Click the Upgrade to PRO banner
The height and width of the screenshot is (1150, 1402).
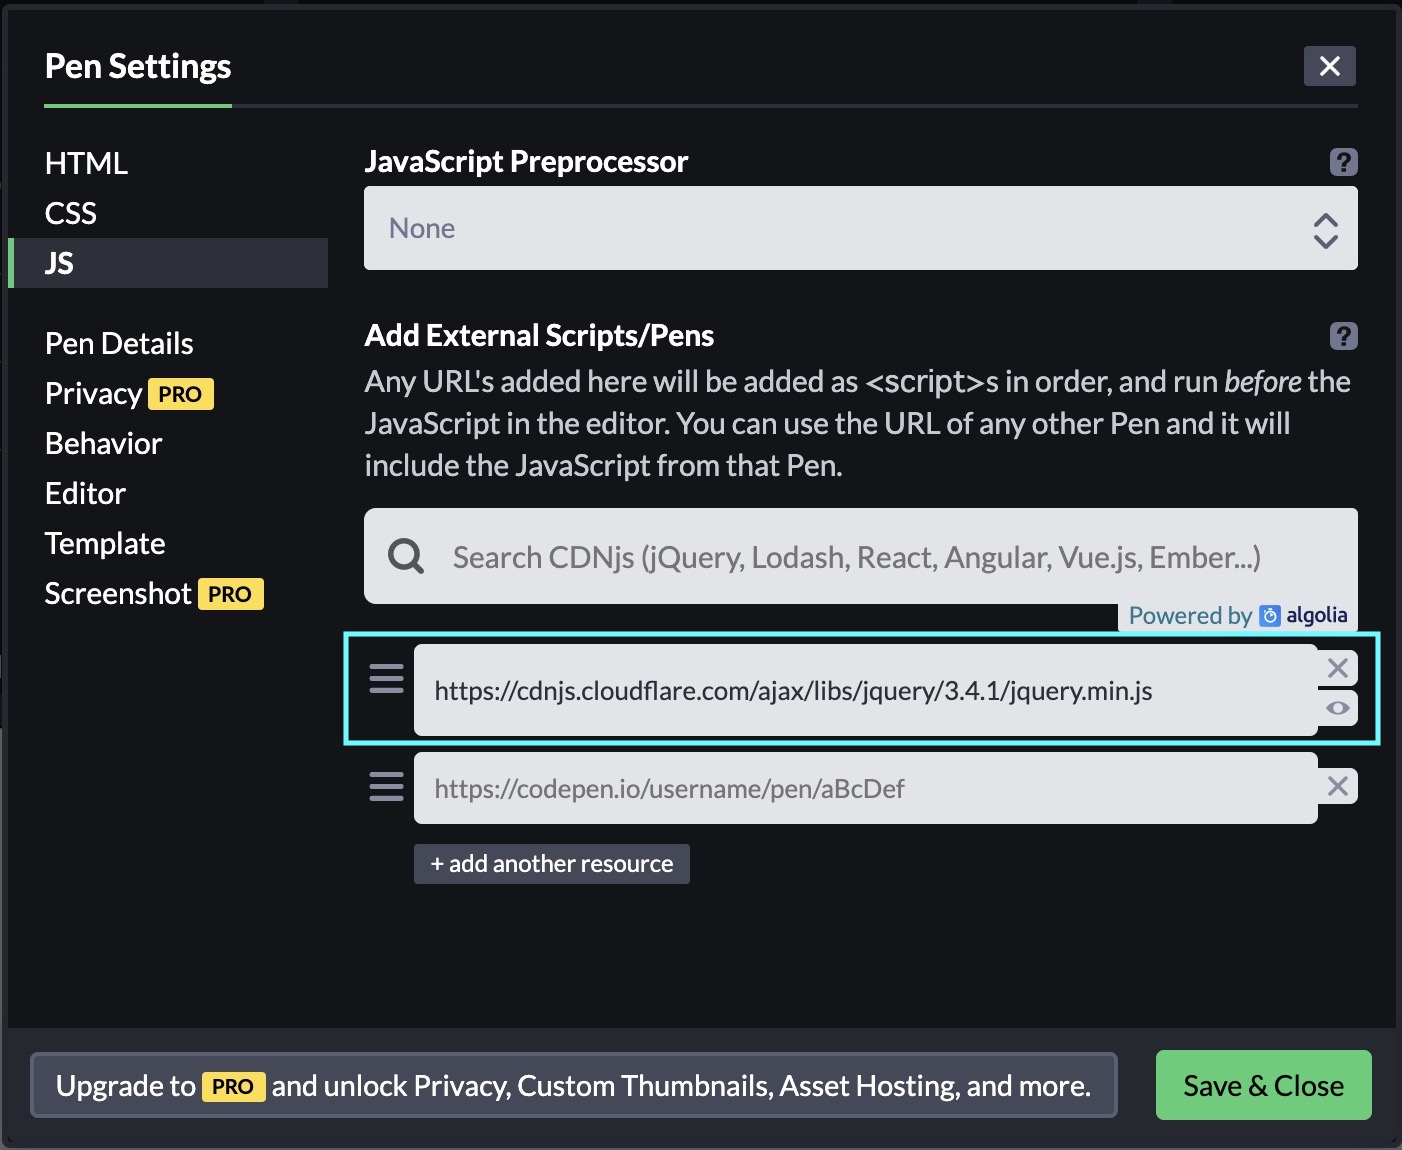click(x=573, y=1085)
